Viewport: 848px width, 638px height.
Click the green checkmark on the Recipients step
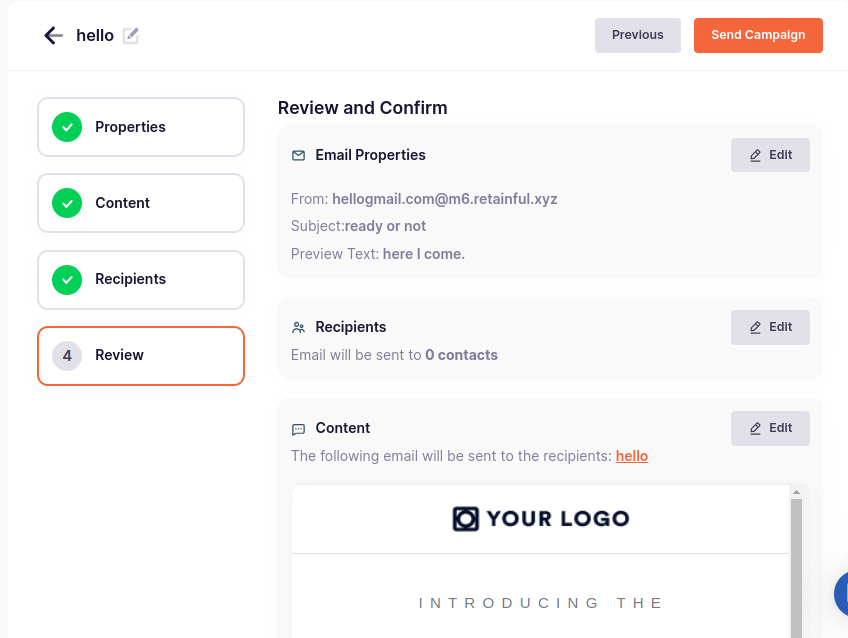point(66,280)
